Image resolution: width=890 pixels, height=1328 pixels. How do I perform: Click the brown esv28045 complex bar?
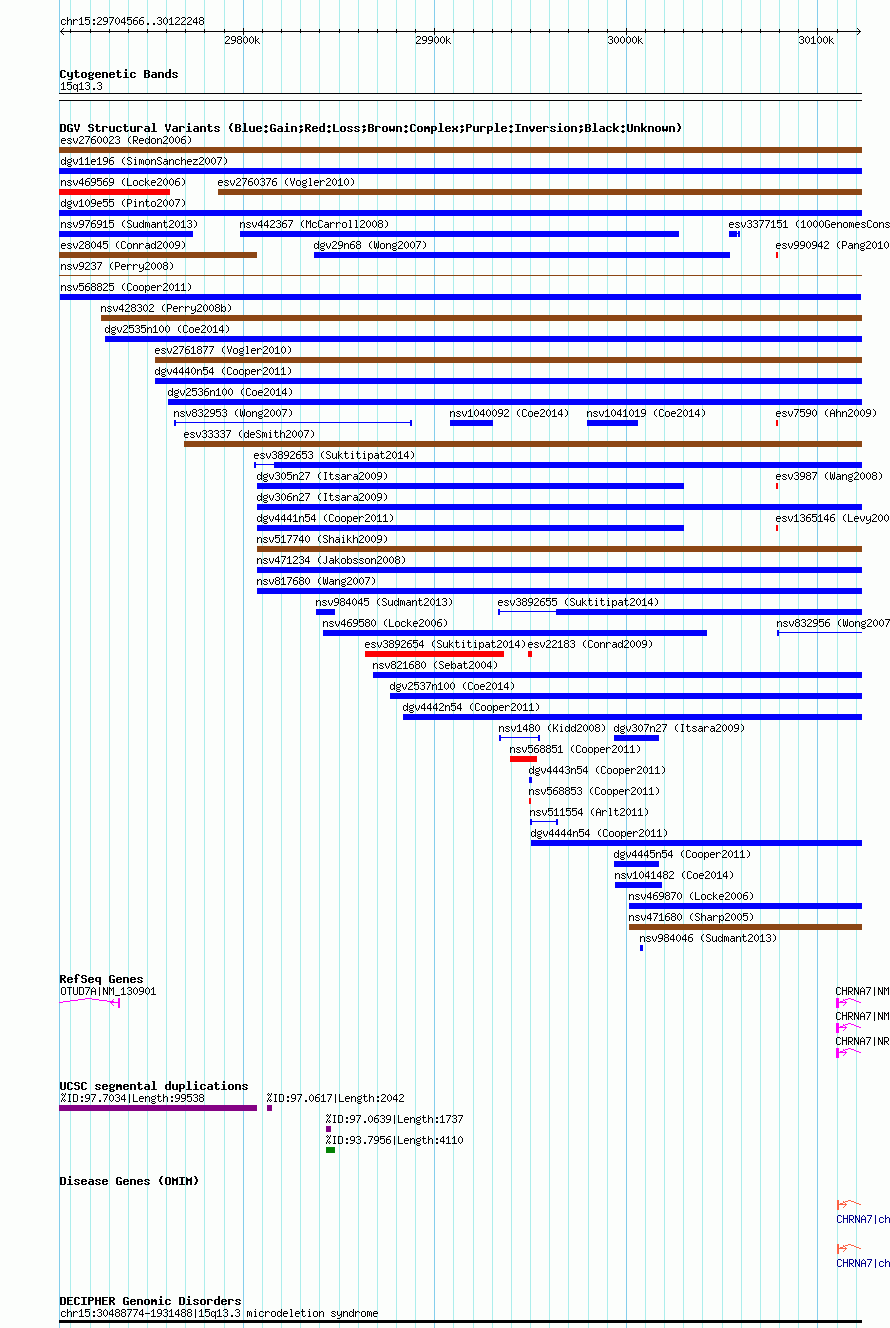(158, 255)
